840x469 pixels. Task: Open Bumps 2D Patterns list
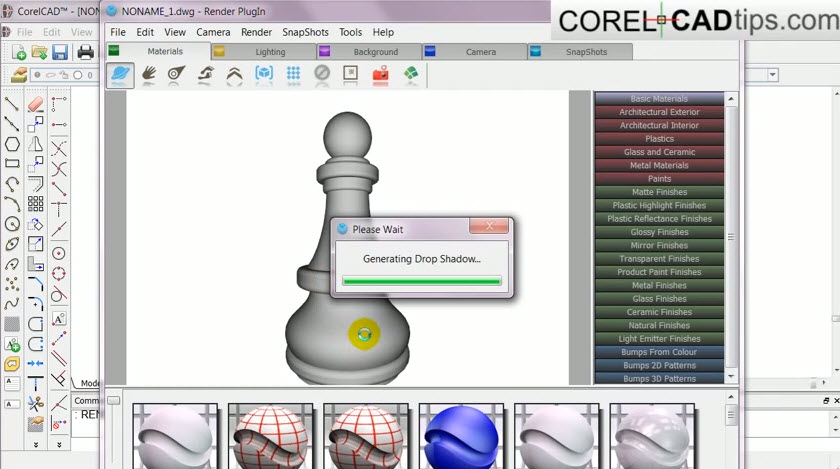tap(659, 366)
